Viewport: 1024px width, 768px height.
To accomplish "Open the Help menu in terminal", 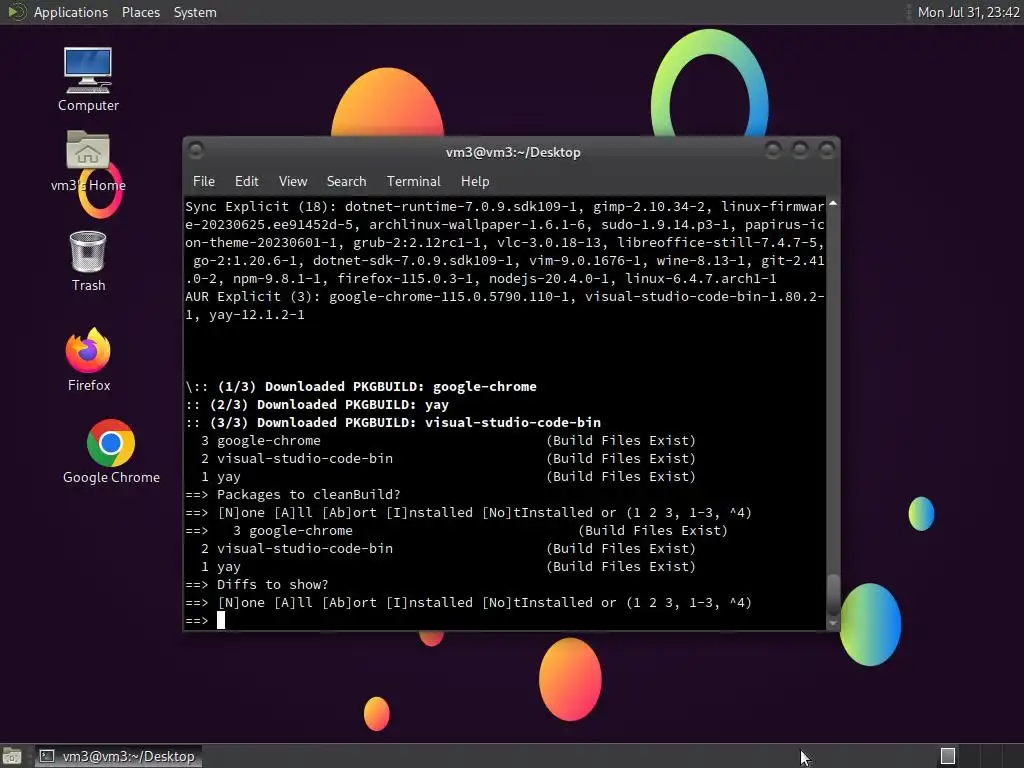I will (x=475, y=181).
